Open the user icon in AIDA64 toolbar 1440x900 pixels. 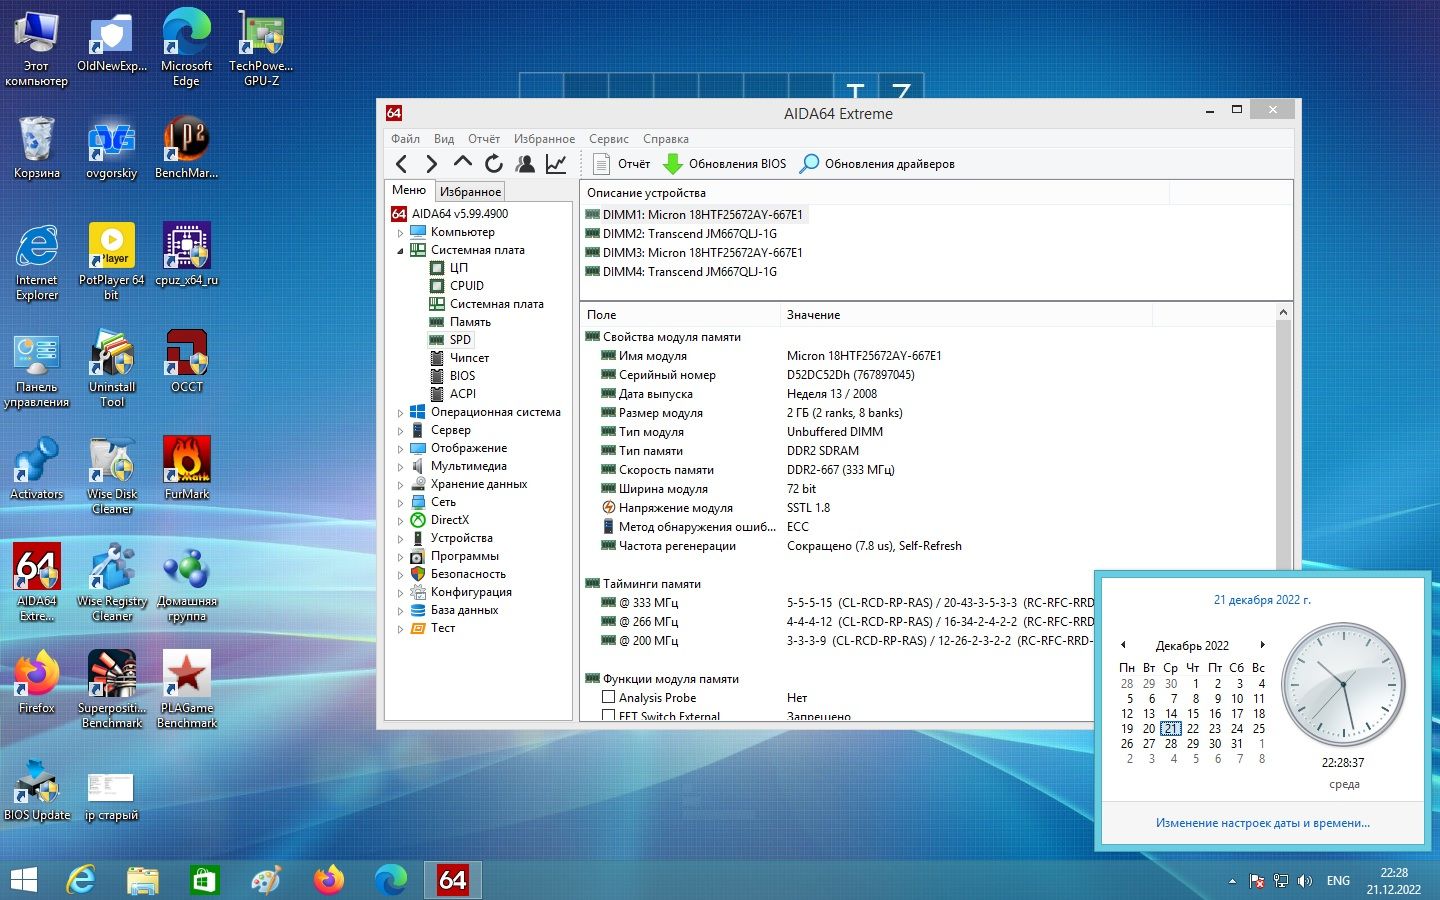[525, 164]
